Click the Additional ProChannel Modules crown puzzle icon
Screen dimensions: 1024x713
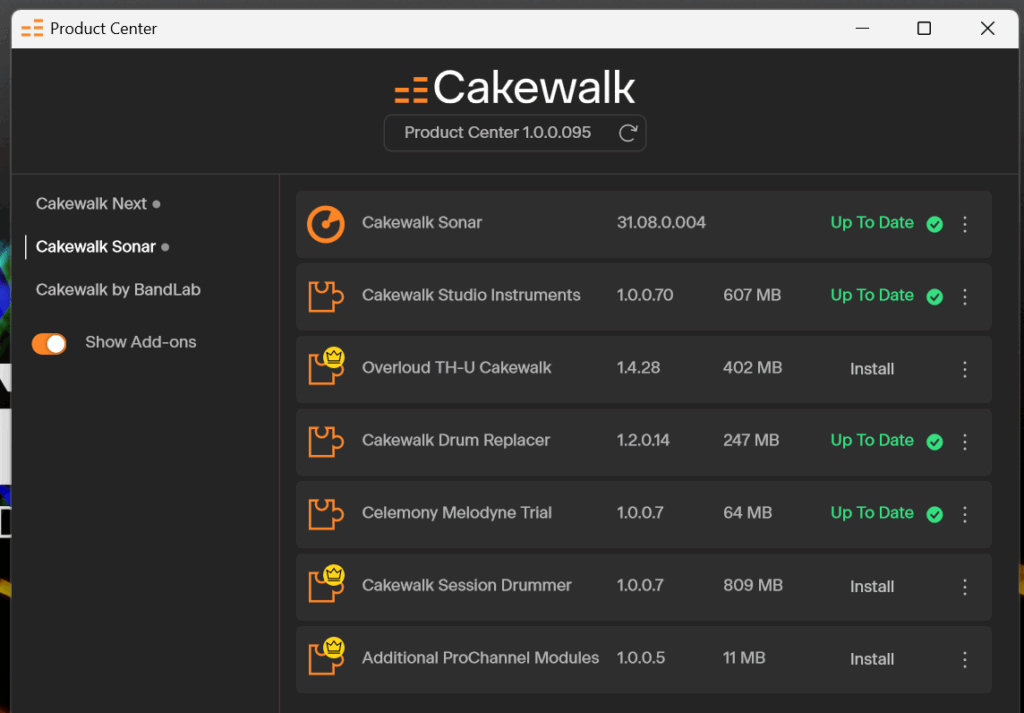pyautogui.click(x=326, y=656)
